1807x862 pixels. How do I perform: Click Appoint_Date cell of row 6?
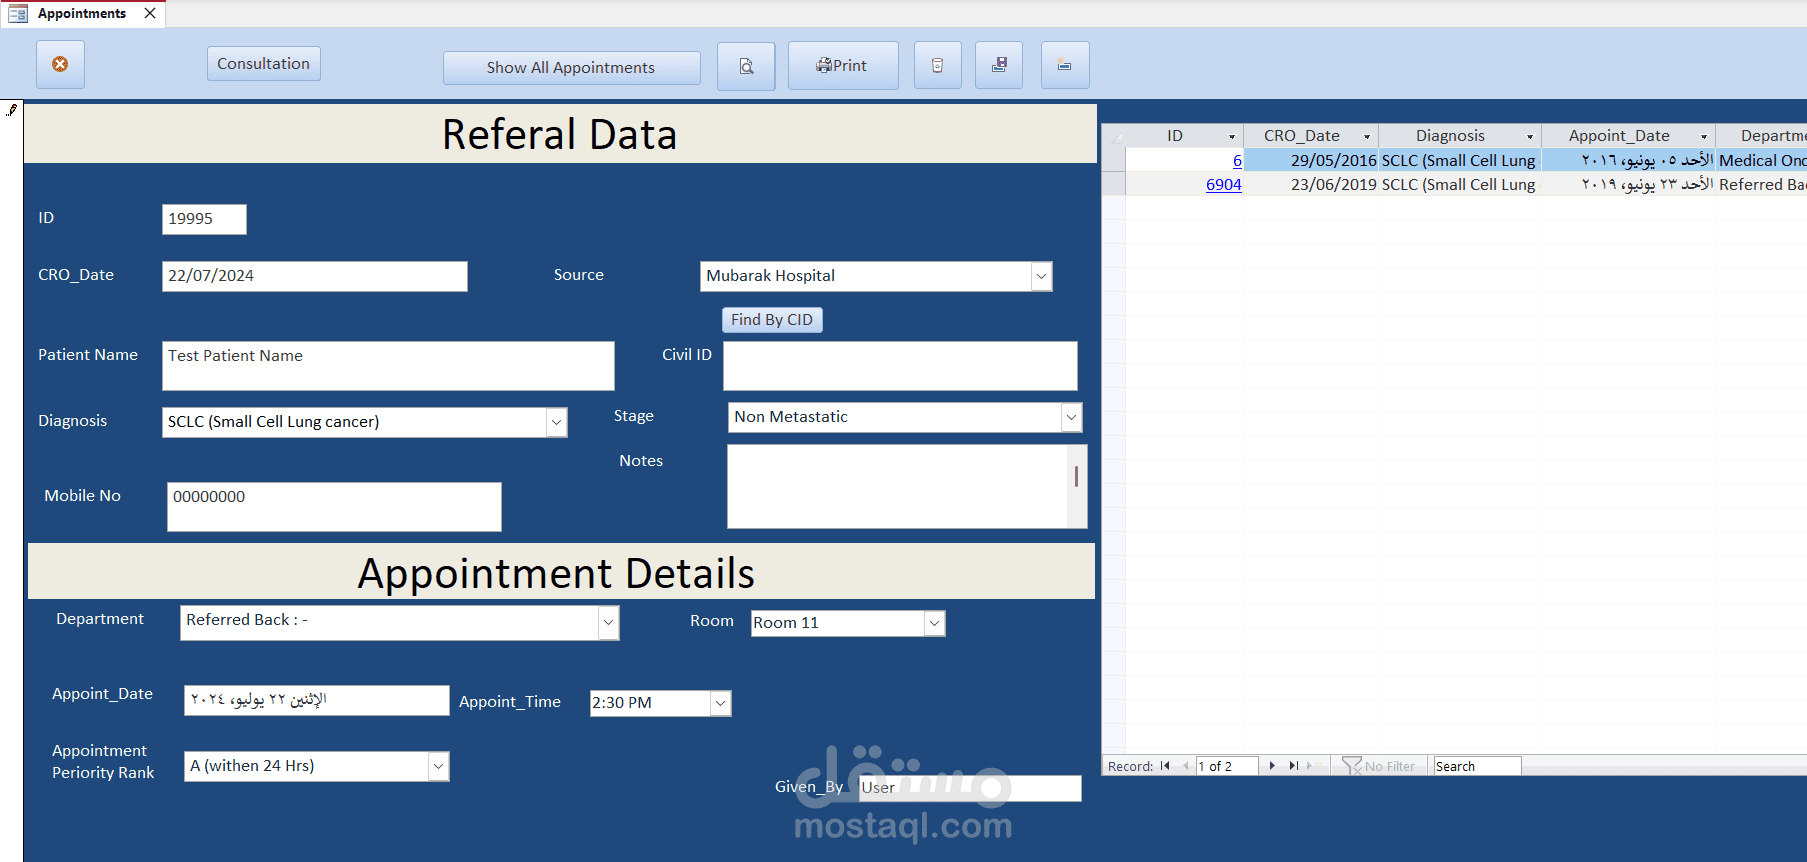1628,161
